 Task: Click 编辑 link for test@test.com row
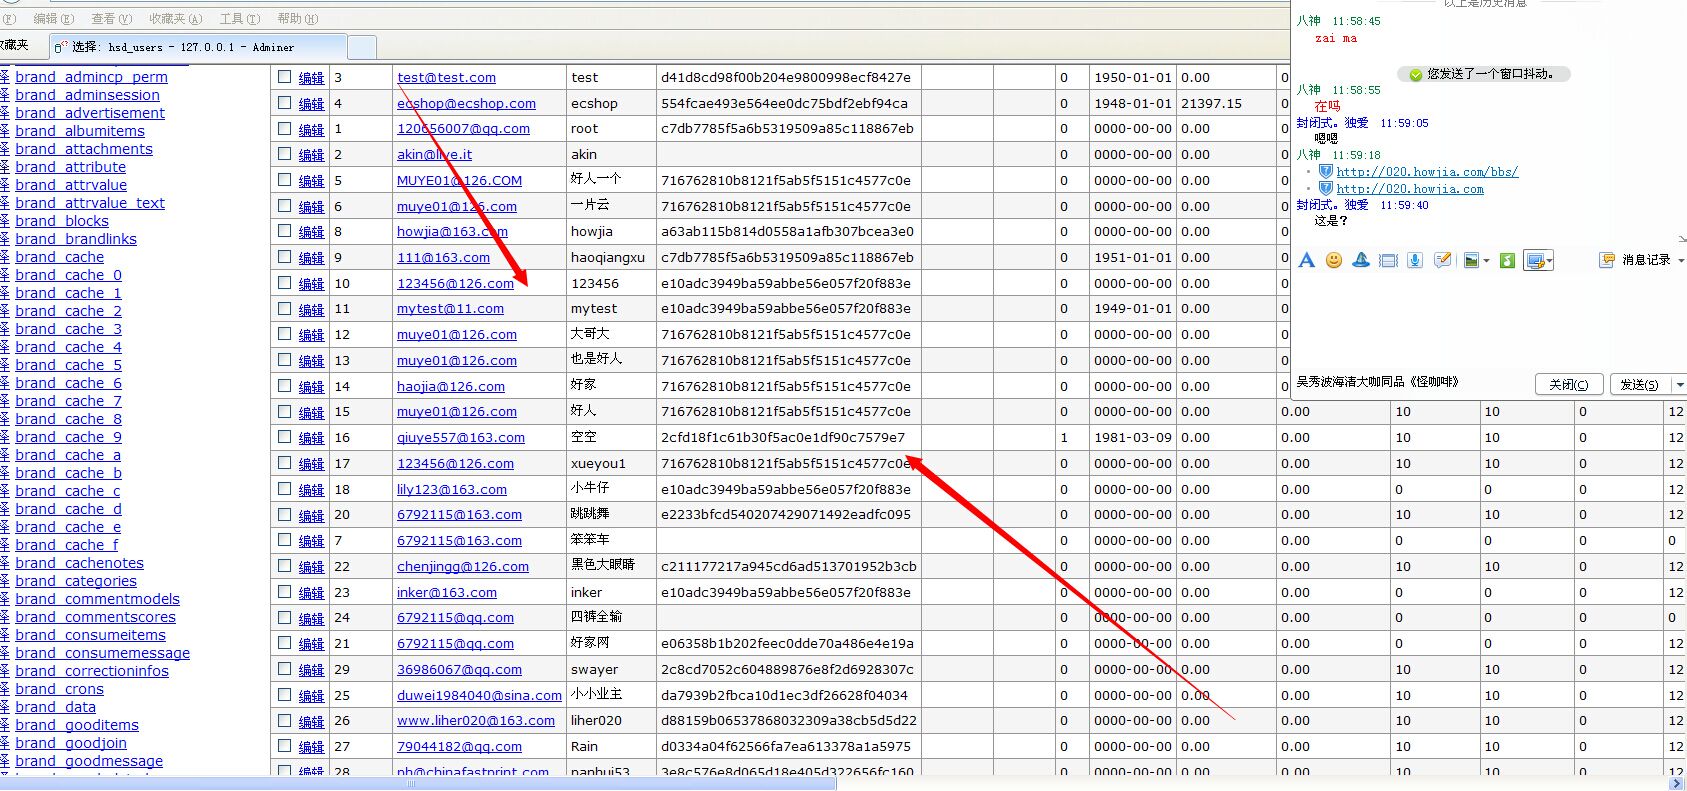tap(312, 78)
